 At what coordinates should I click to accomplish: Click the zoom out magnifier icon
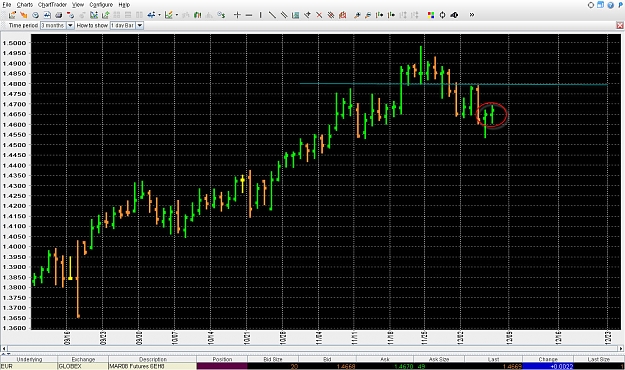368,15
